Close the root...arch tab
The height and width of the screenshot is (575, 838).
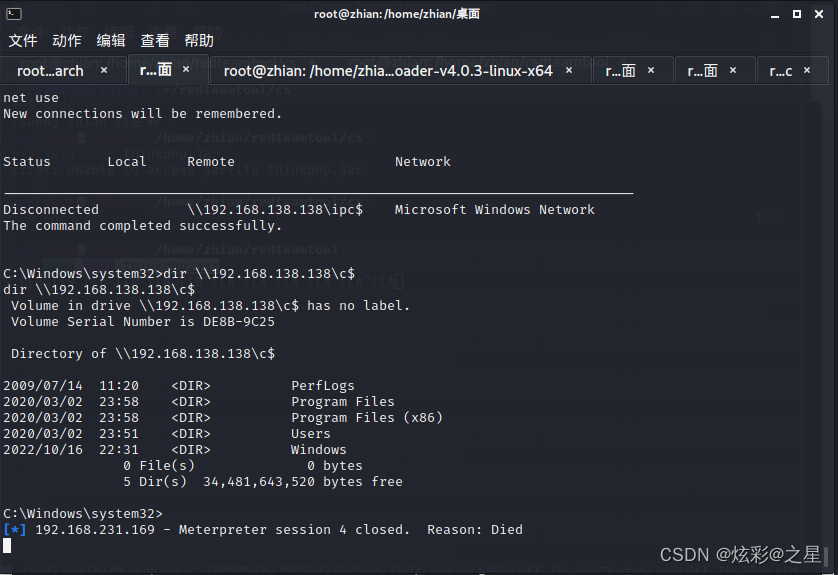104,70
